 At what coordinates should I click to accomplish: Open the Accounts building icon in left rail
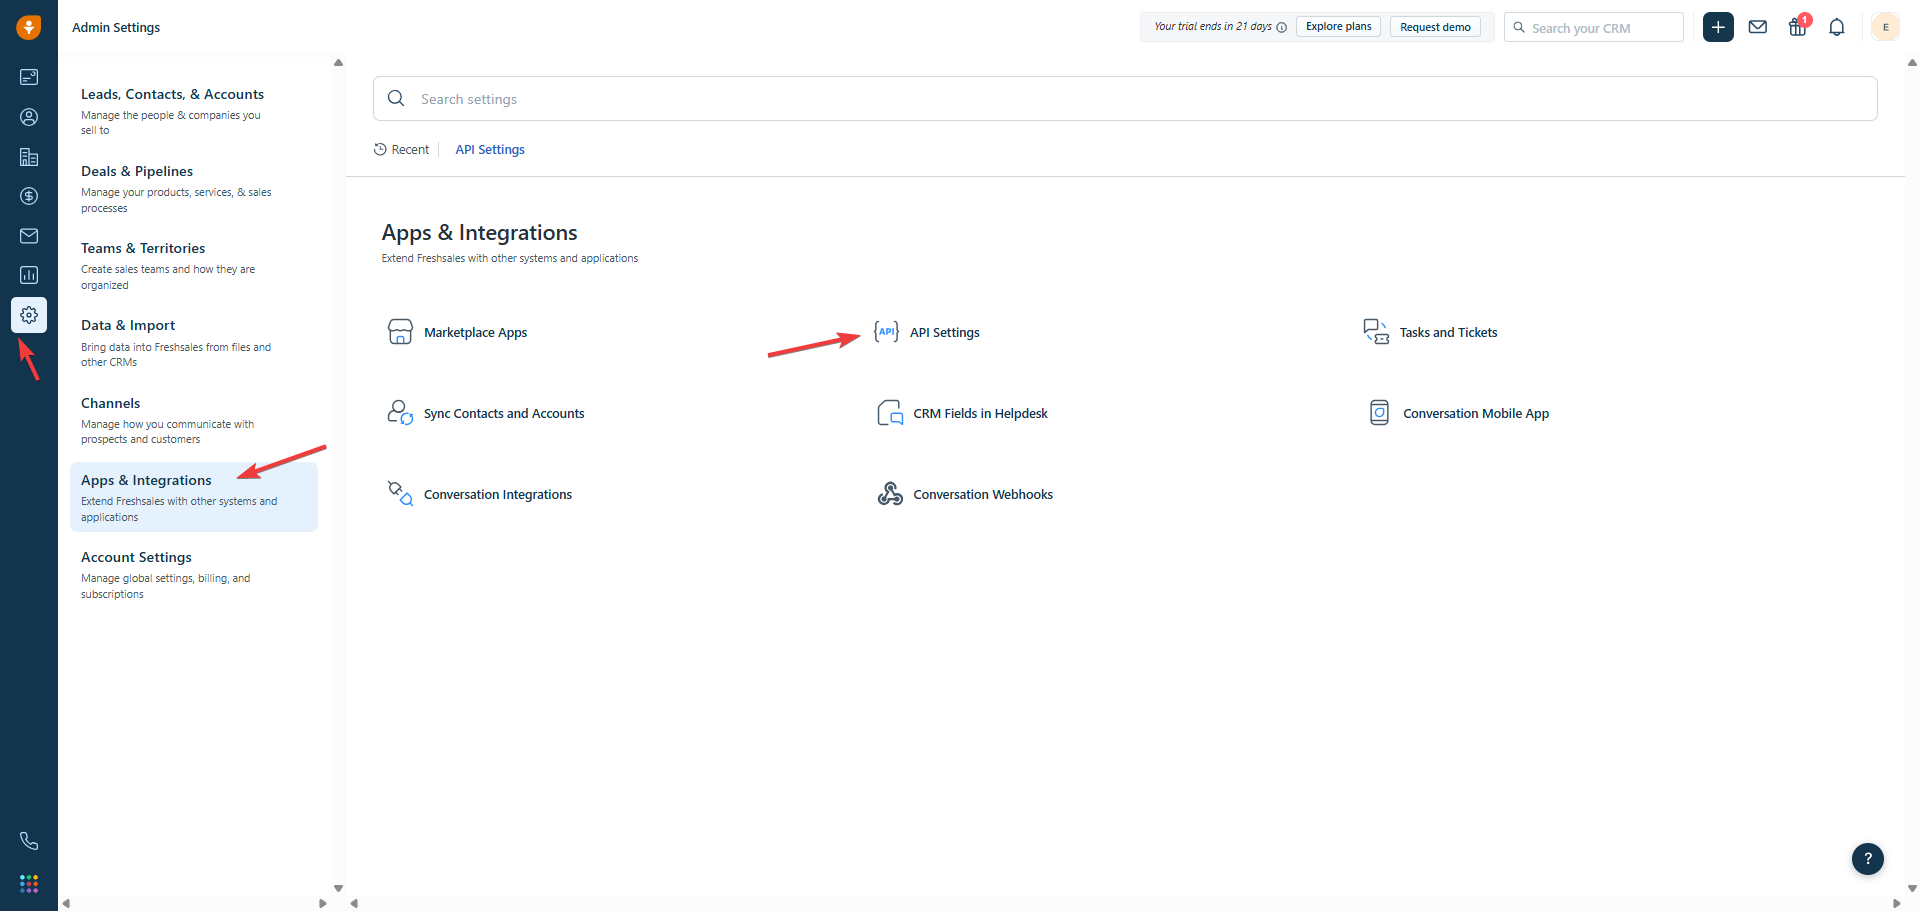29,157
